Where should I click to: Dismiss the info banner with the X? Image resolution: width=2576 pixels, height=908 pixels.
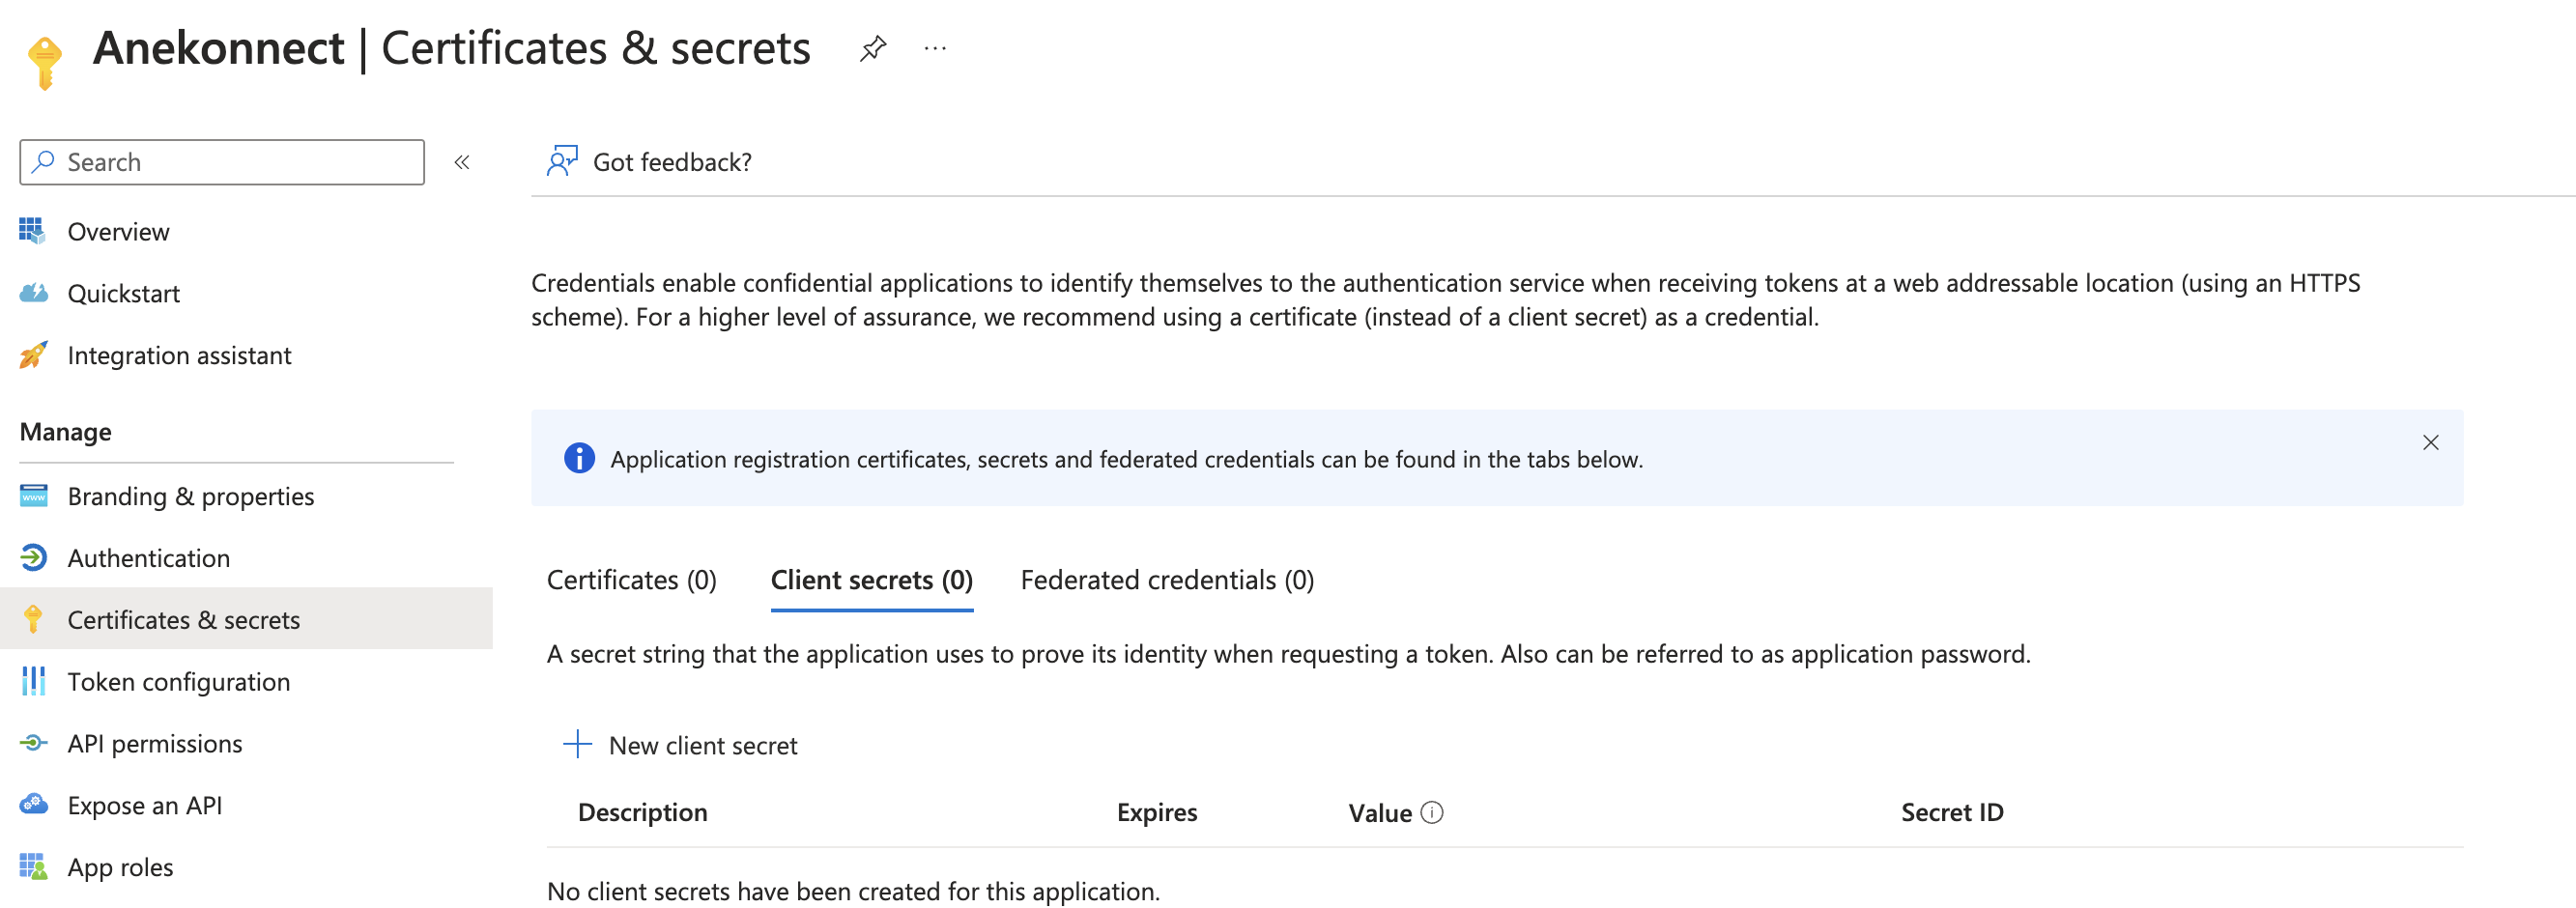pos(2431,442)
